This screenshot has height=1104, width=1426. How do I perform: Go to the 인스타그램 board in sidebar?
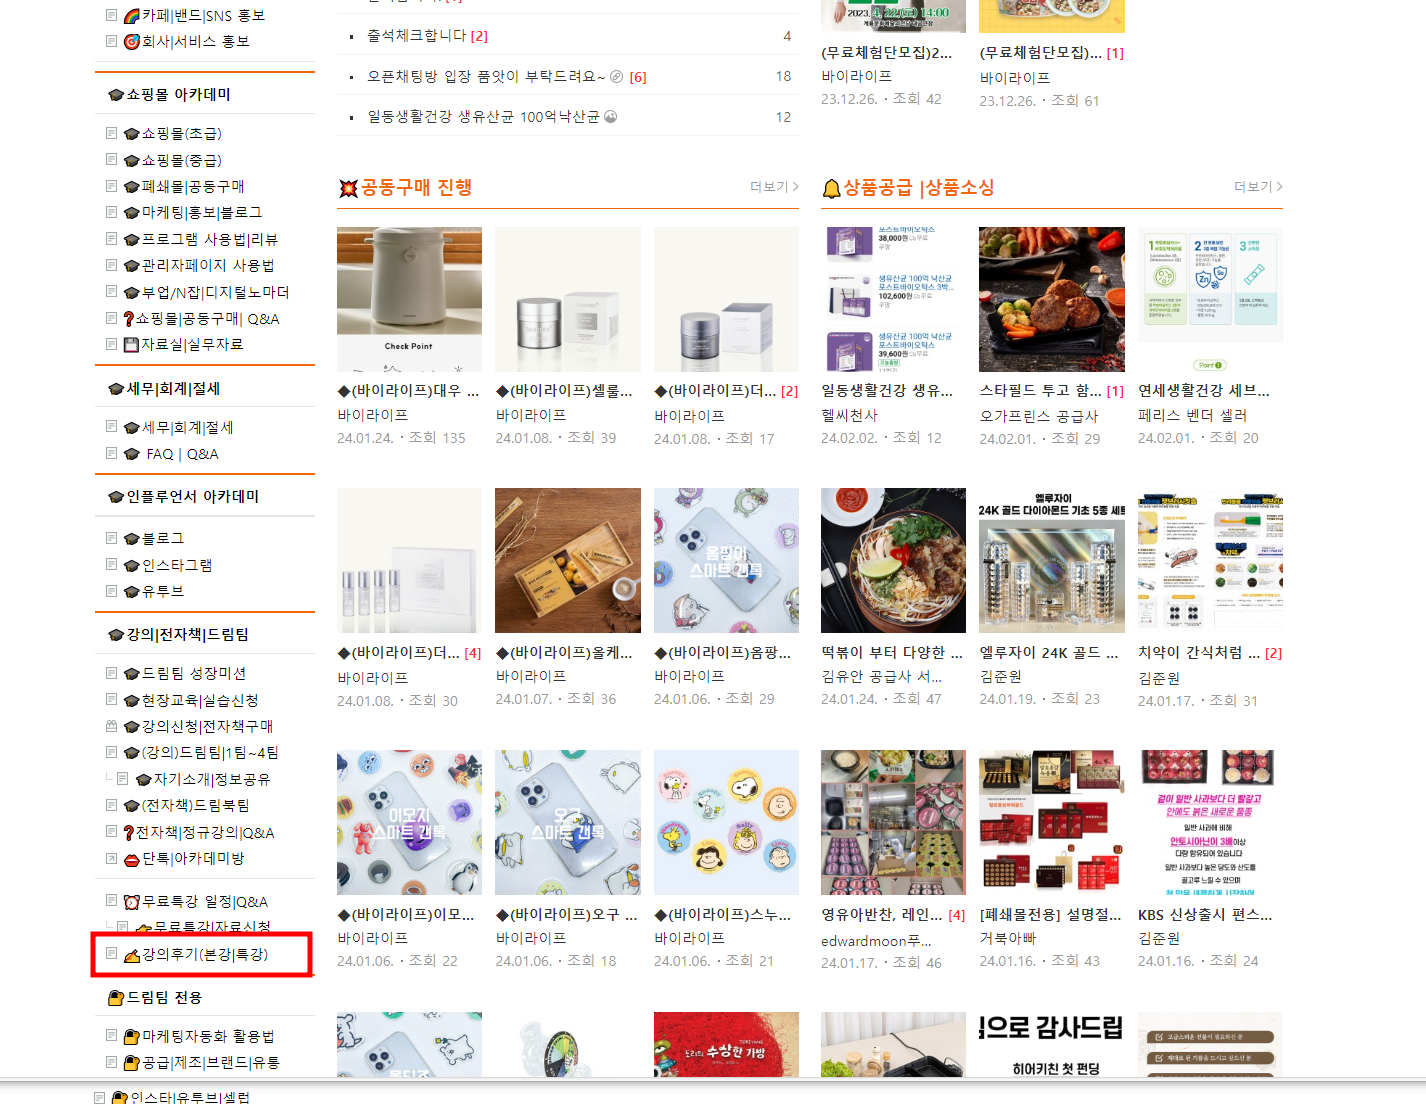click(x=176, y=566)
